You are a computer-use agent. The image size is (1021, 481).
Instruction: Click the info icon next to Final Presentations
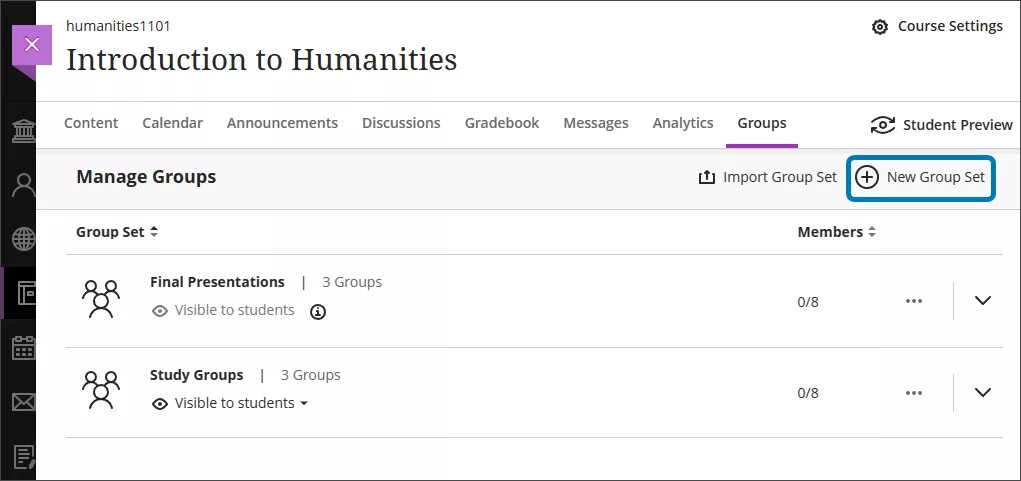point(318,312)
